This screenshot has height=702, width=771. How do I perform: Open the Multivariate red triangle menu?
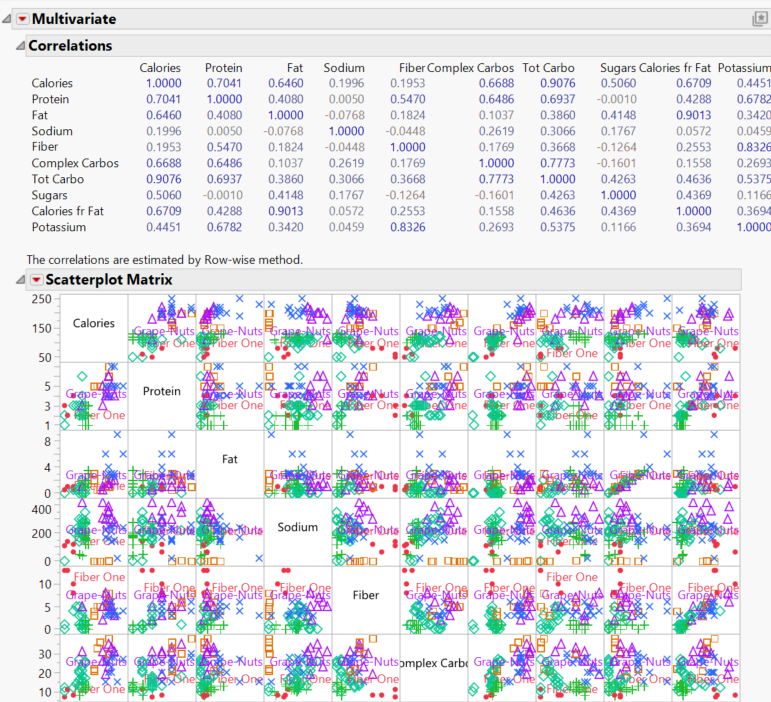(x=22, y=19)
